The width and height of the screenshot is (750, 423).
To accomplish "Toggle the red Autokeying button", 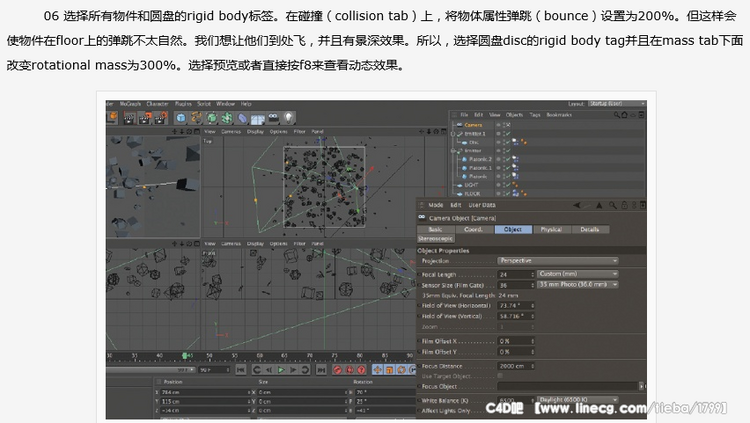I will (350, 370).
